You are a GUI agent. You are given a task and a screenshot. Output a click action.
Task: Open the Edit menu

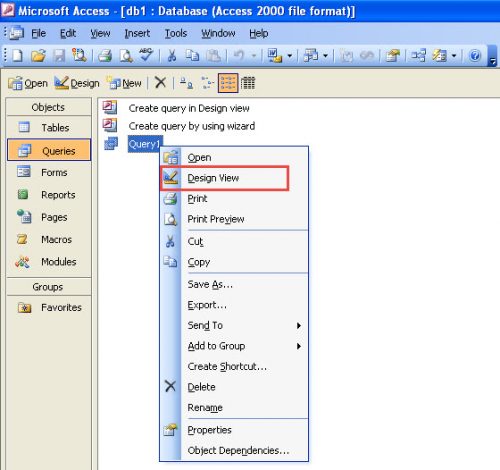pos(68,33)
